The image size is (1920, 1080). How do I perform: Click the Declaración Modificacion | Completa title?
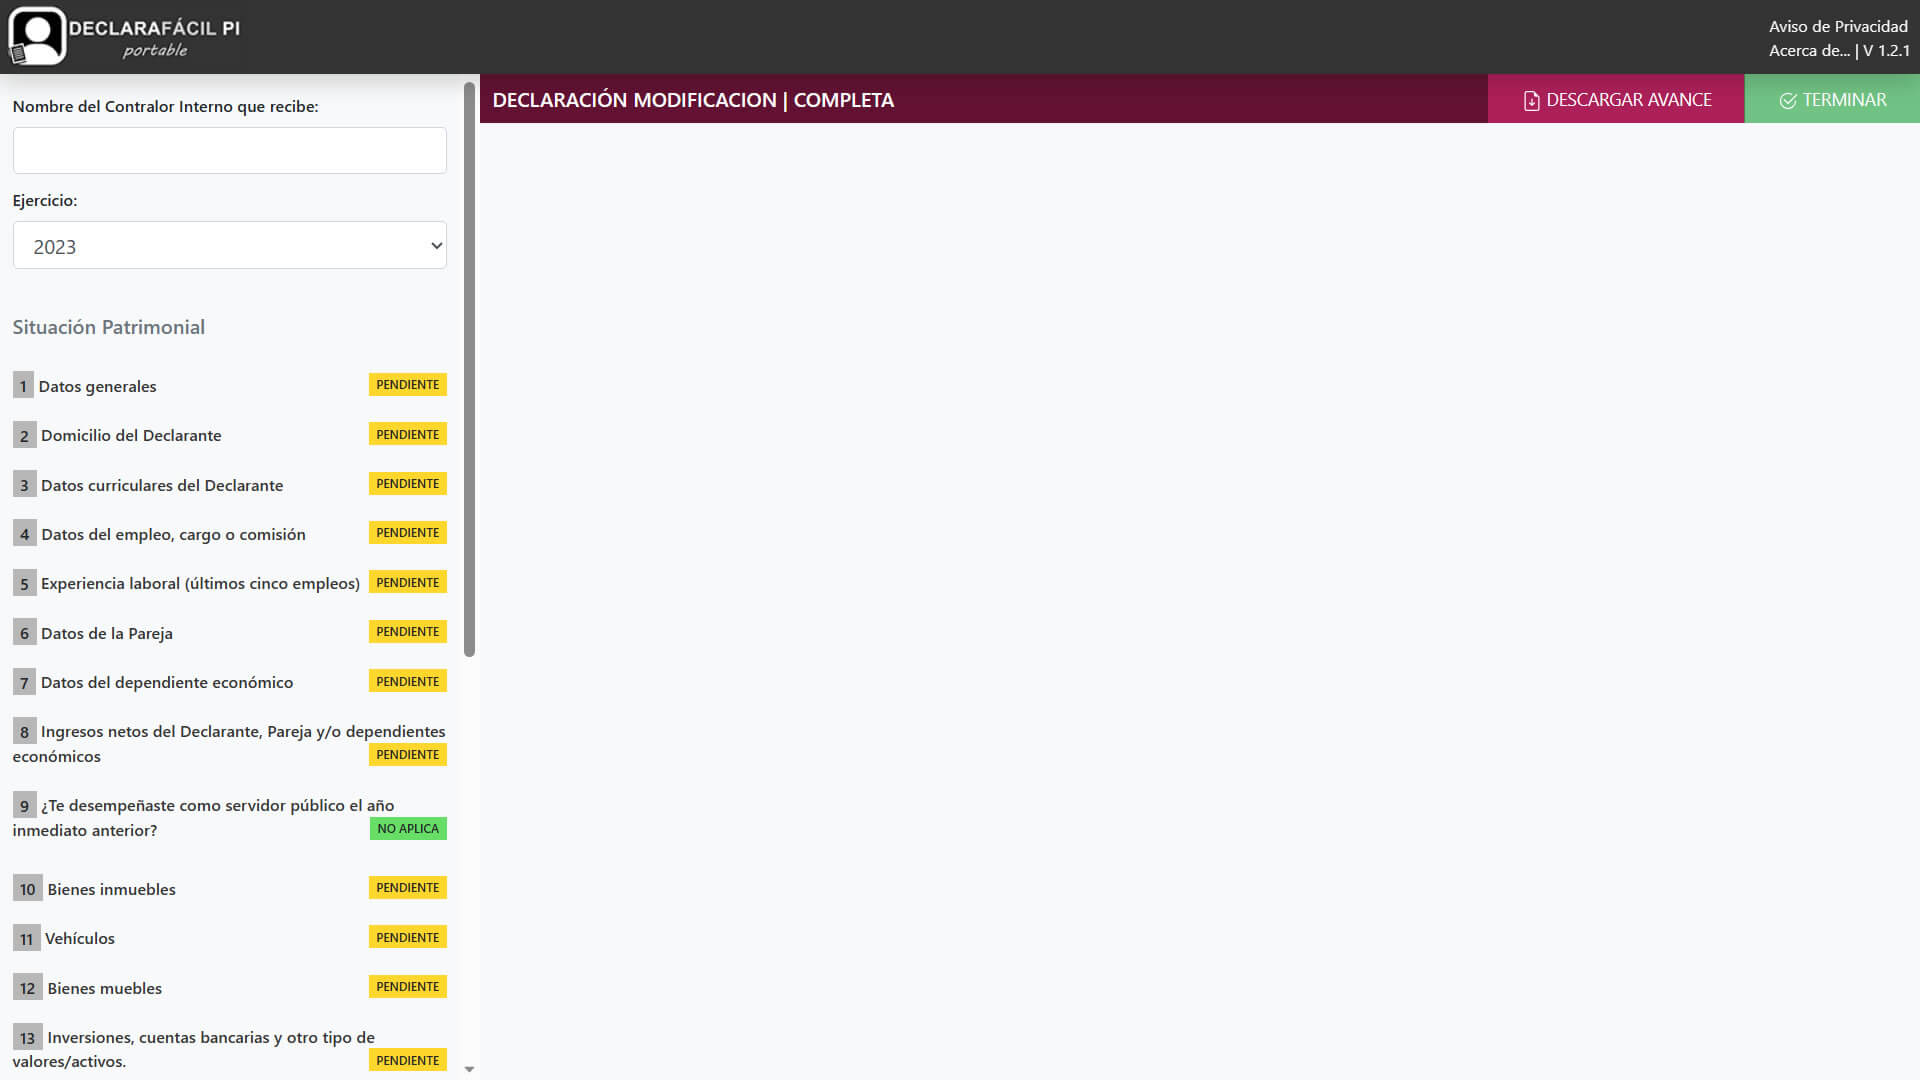coord(693,100)
